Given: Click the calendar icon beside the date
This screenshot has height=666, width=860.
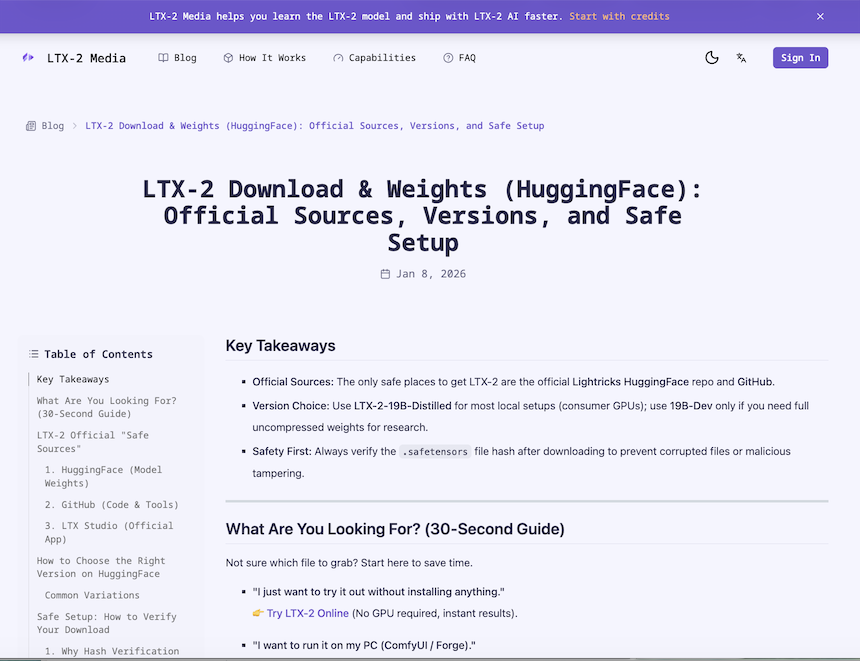Looking at the screenshot, I should click(x=386, y=274).
